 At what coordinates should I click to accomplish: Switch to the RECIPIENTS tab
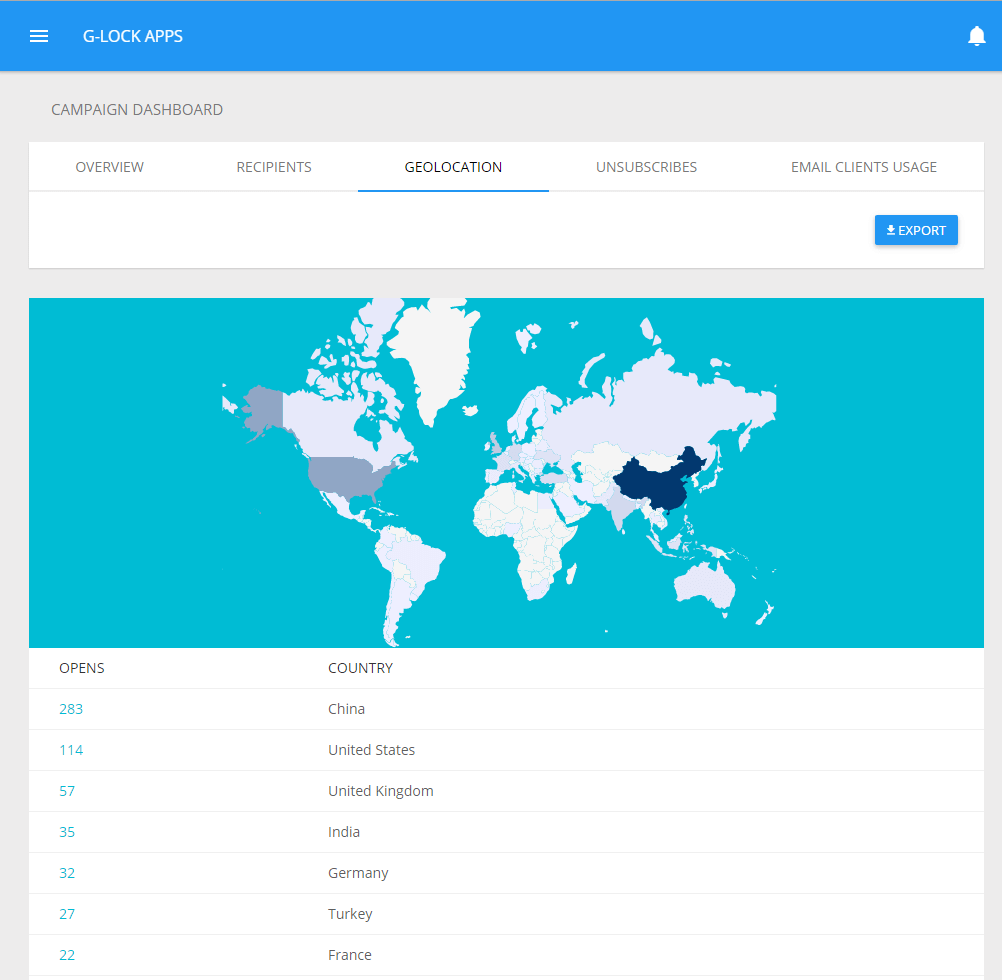(274, 167)
